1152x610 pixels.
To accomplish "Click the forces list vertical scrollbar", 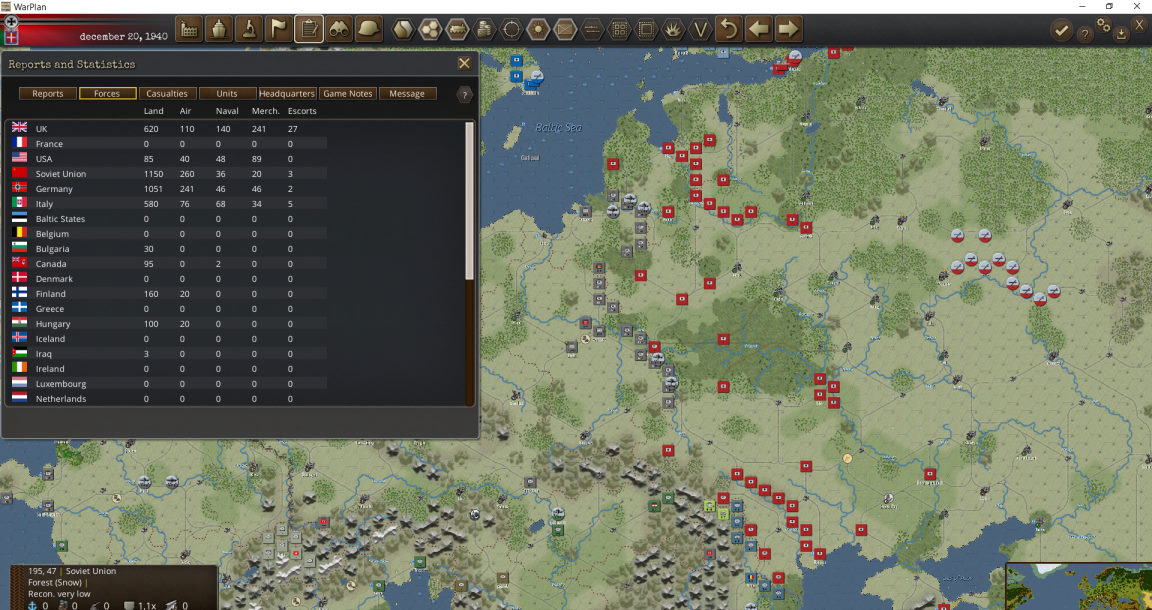I will (470, 201).
